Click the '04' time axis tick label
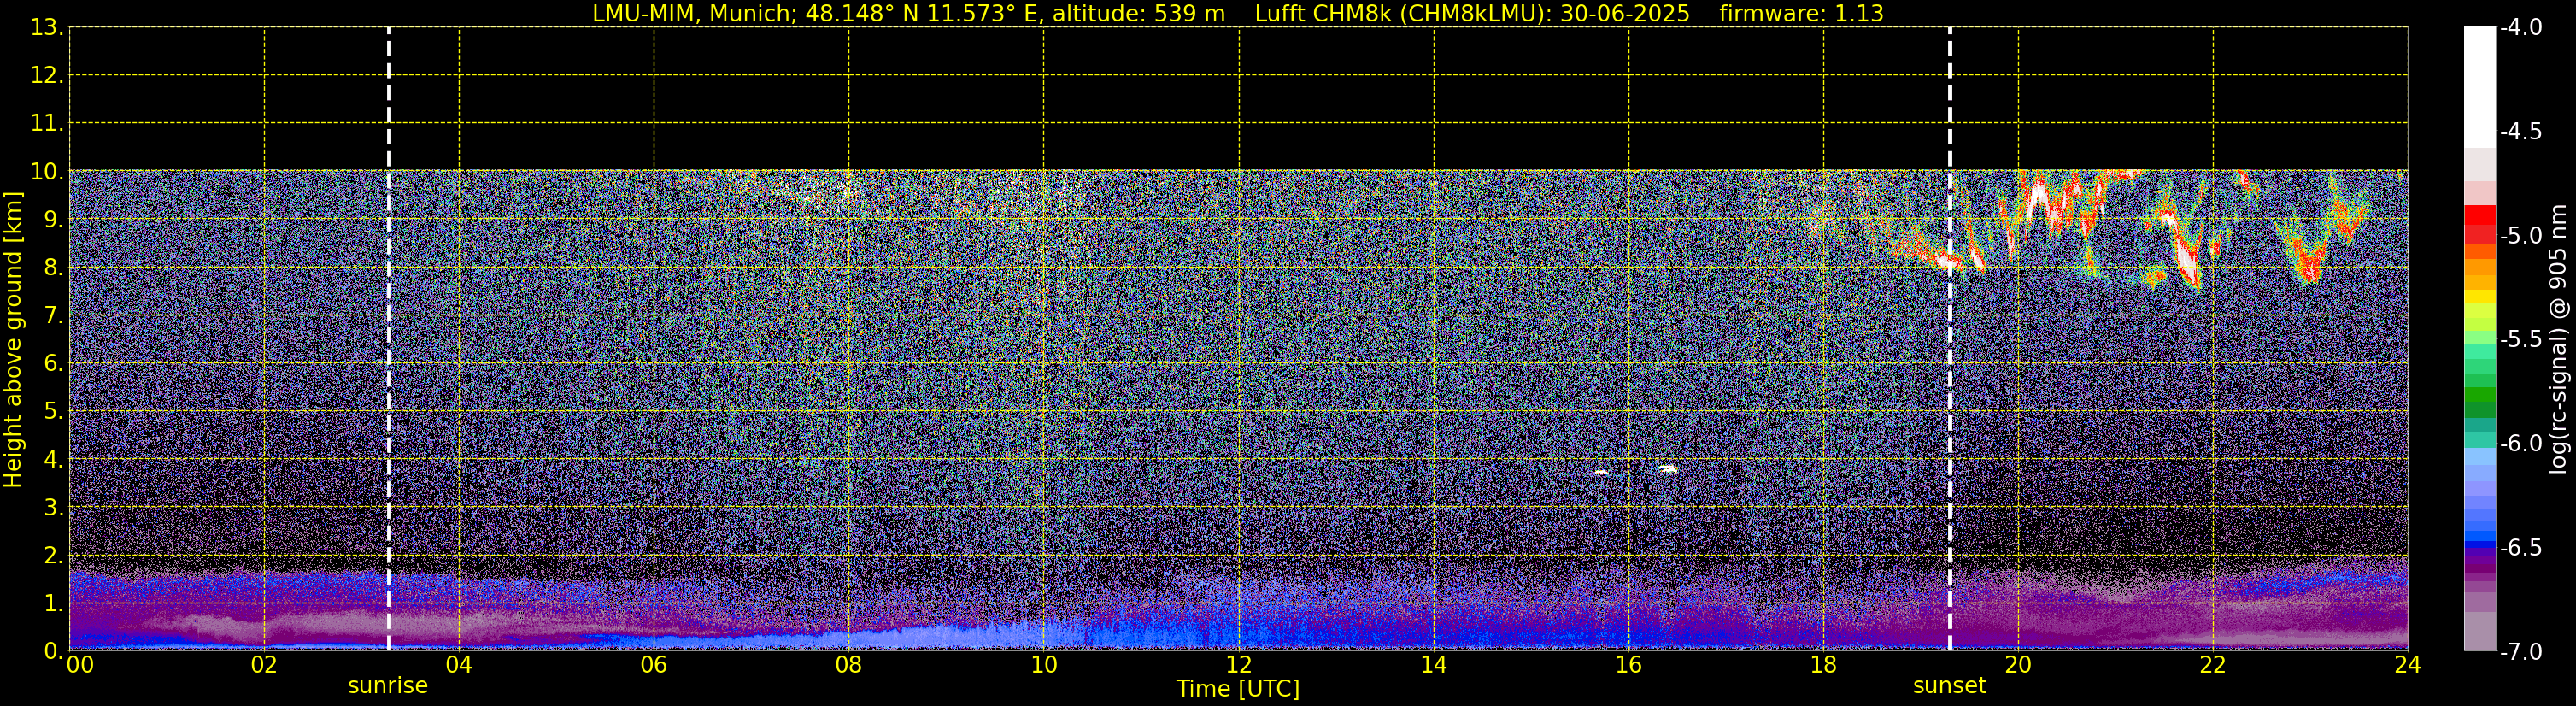This screenshot has height=706, width=2576. pyautogui.click(x=459, y=666)
